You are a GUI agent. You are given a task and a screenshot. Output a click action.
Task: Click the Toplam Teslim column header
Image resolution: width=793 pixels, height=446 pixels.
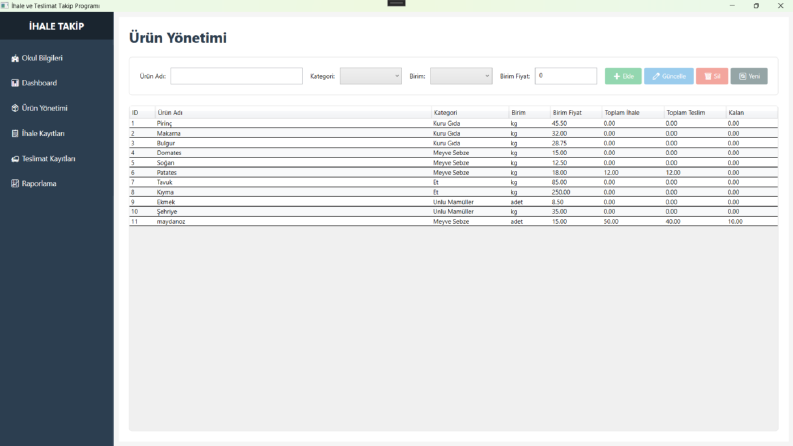coord(695,113)
